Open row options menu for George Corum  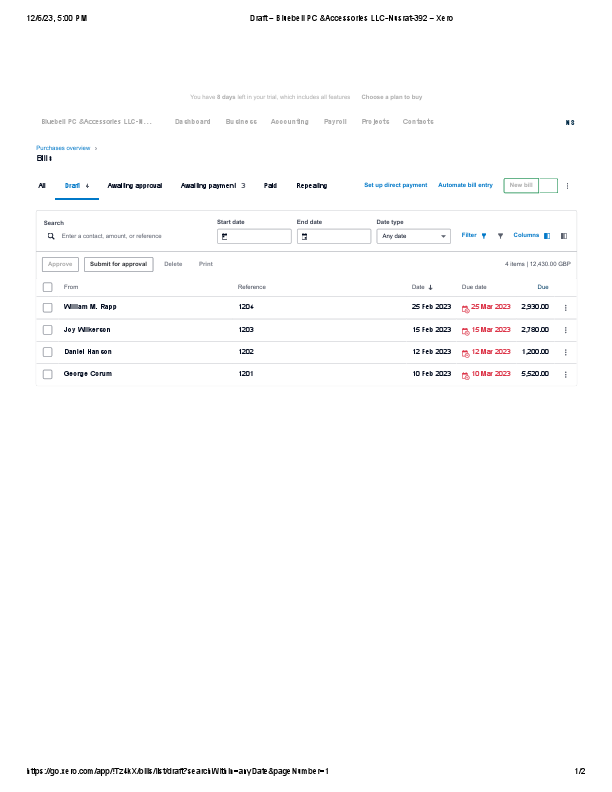pos(566,374)
